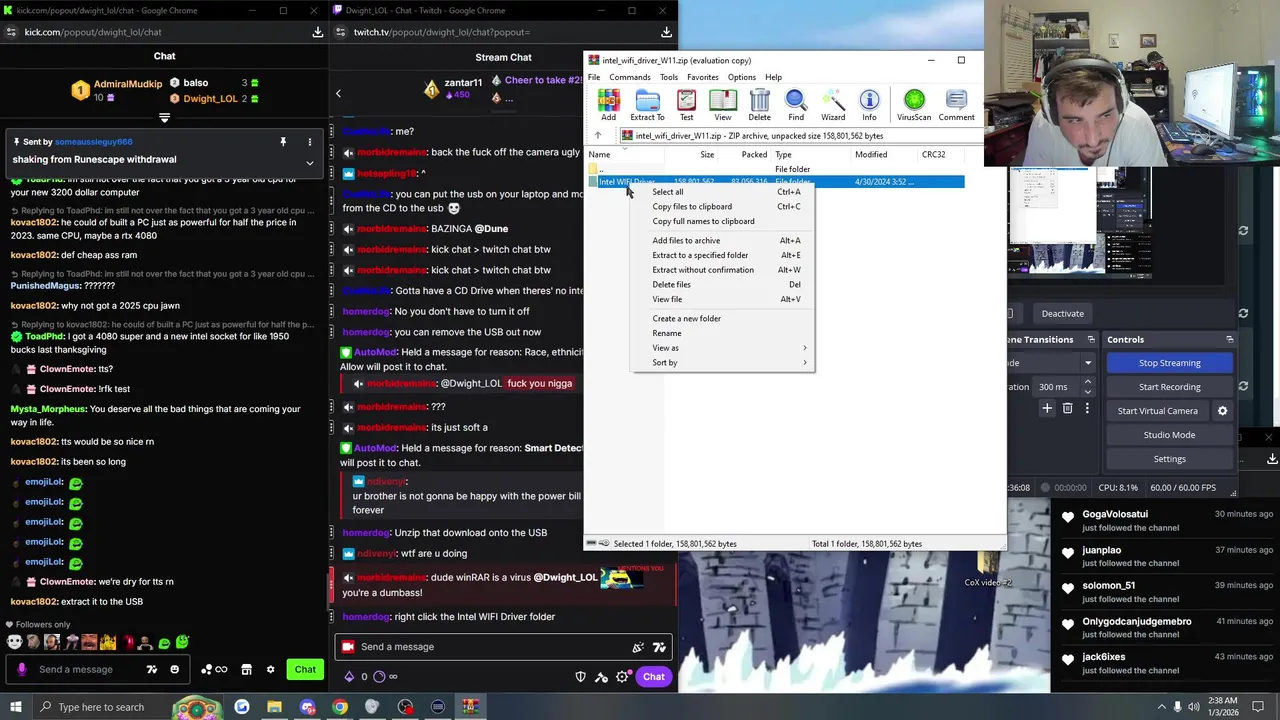Add a scene transition with plus icon

click(x=1047, y=408)
